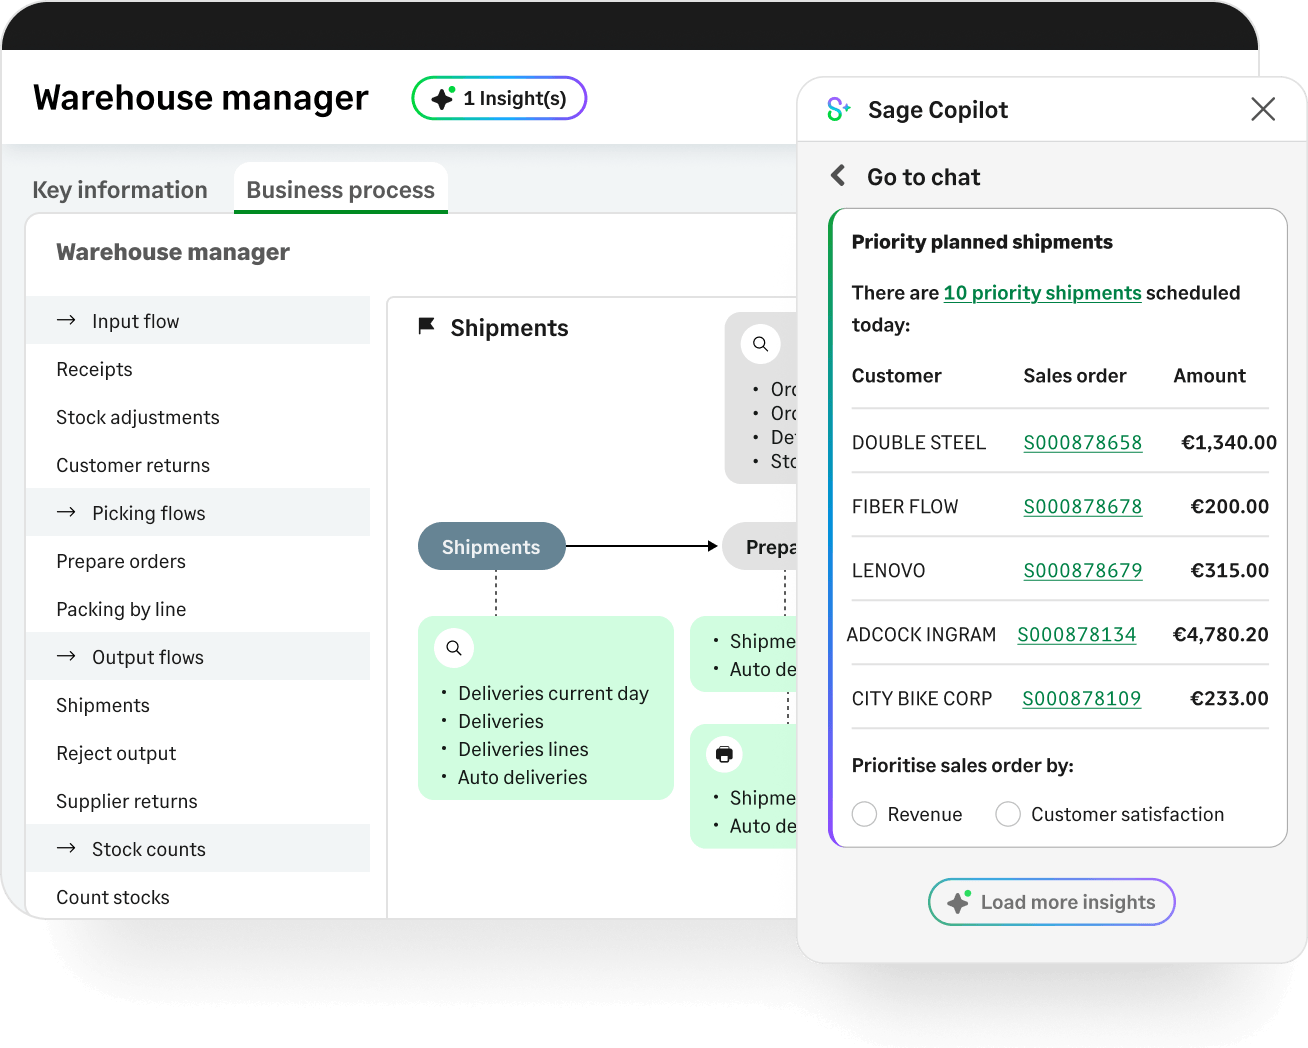
Task: Click the magnifier icon in the green deliveries card
Action: coord(454,648)
